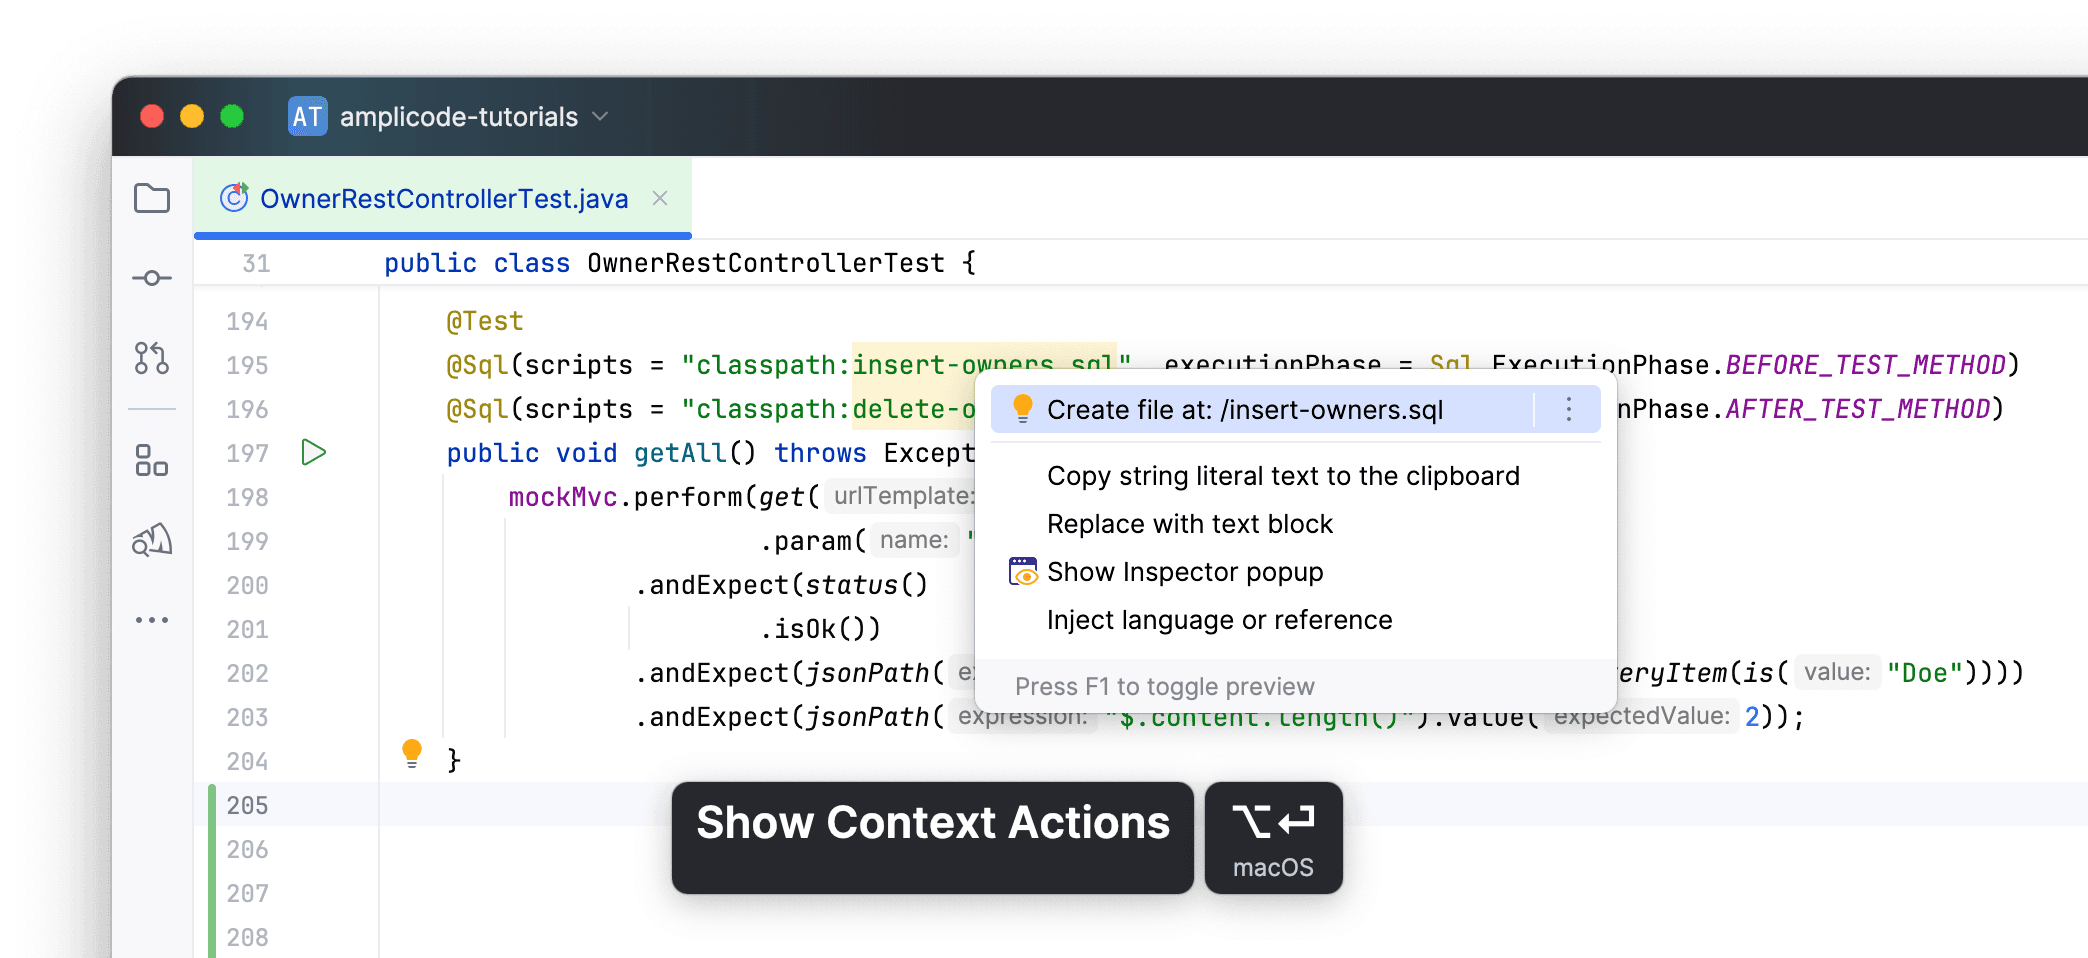Image resolution: width=2088 pixels, height=958 pixels.
Task: Open more options for Create file action
Action: tap(1569, 409)
